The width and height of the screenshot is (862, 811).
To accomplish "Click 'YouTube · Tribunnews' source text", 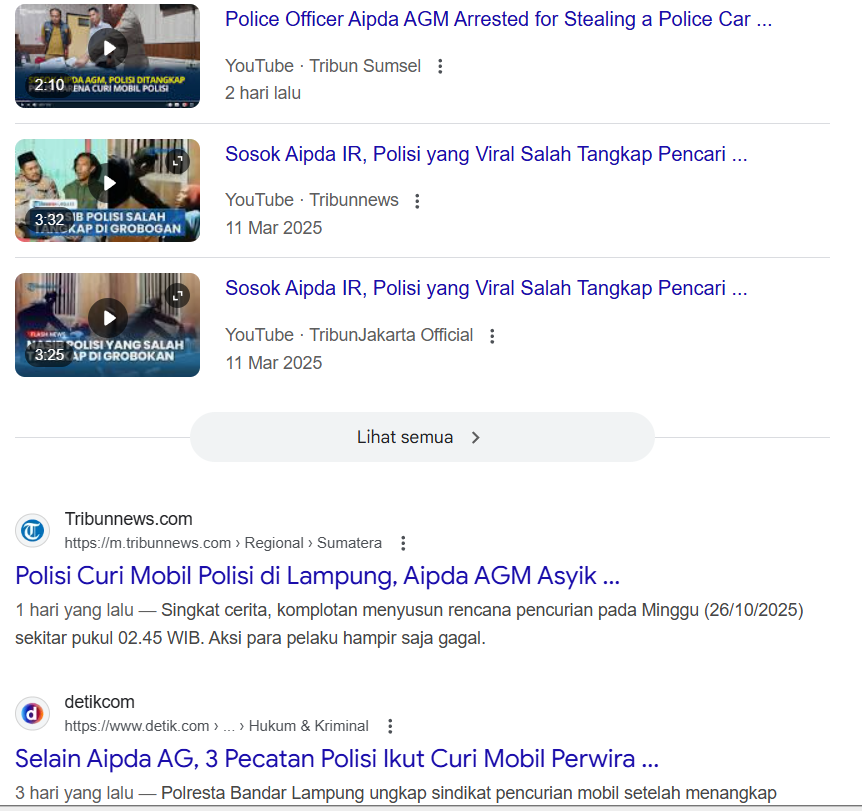I will coord(312,200).
